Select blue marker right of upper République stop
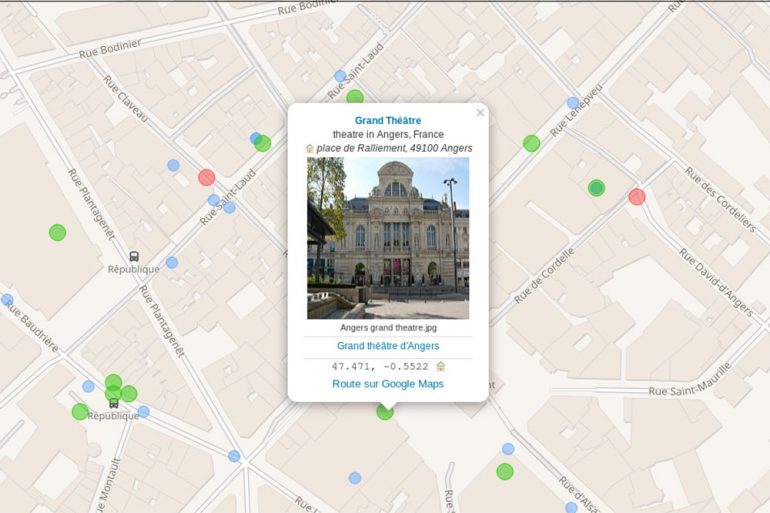The image size is (770, 513). [172, 262]
